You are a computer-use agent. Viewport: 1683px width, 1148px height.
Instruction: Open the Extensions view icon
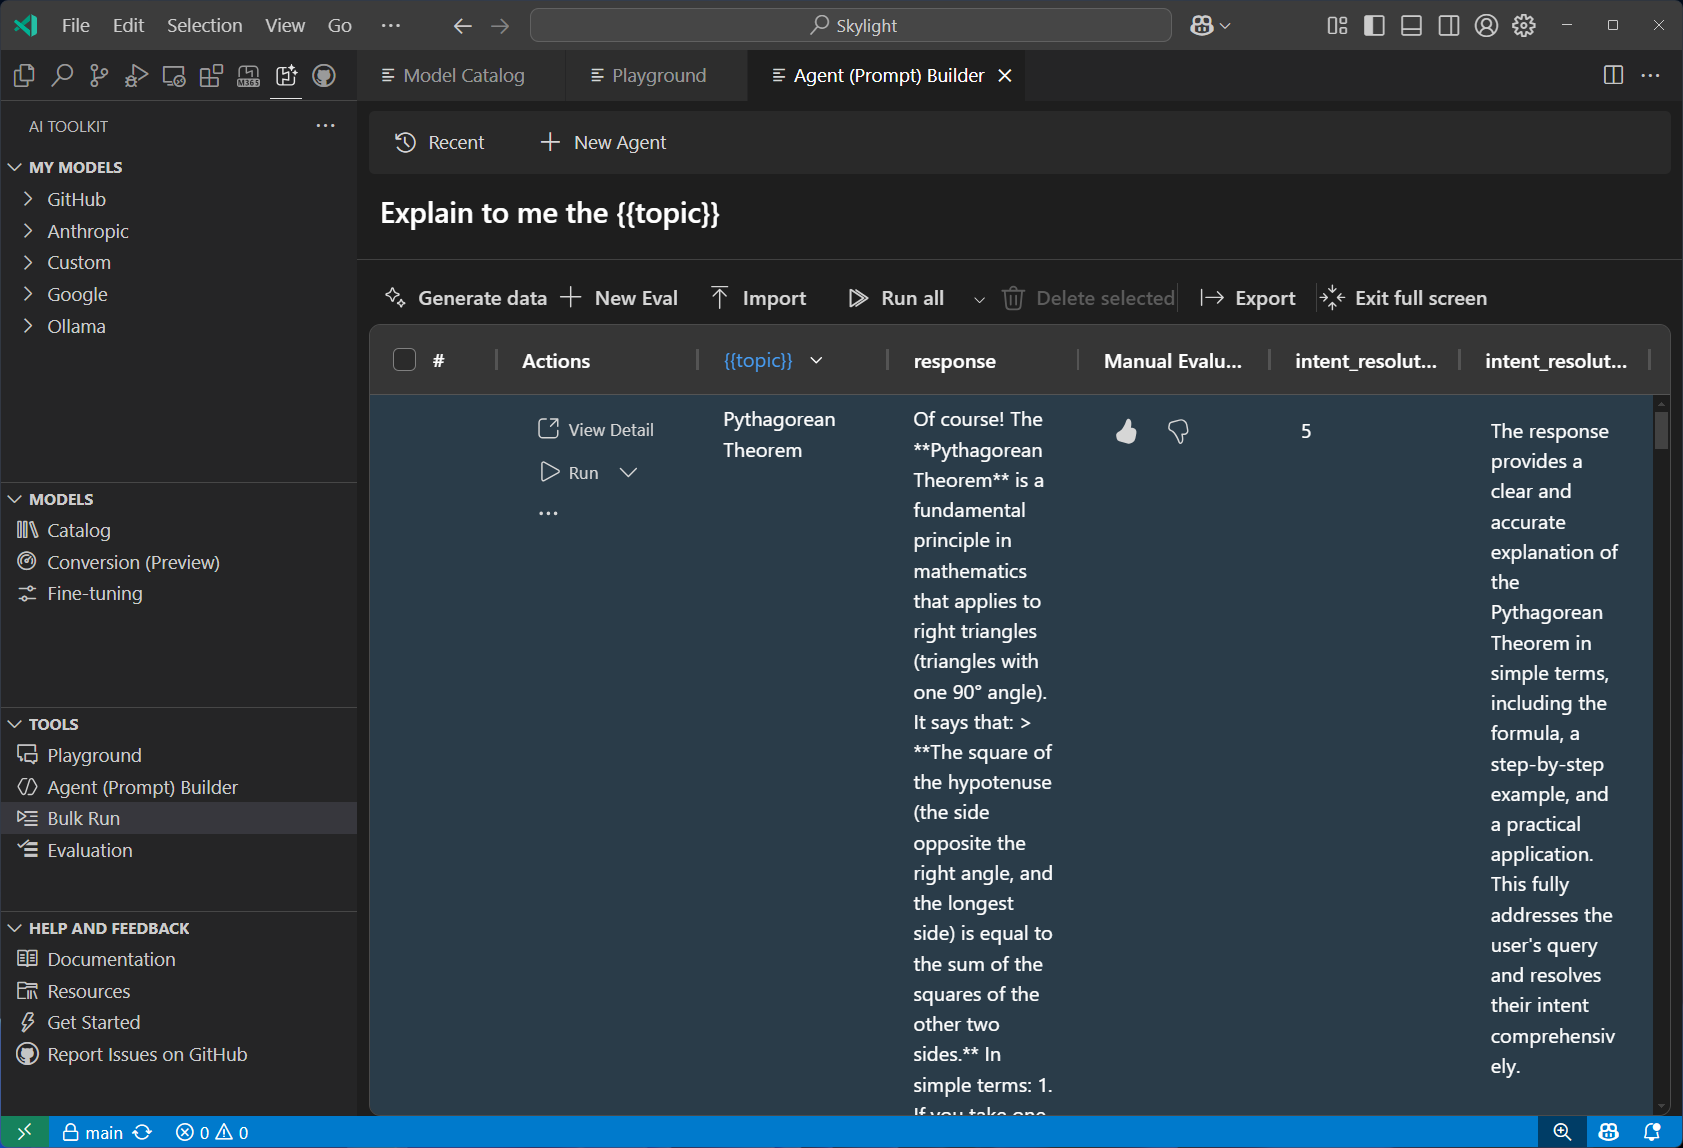(211, 75)
